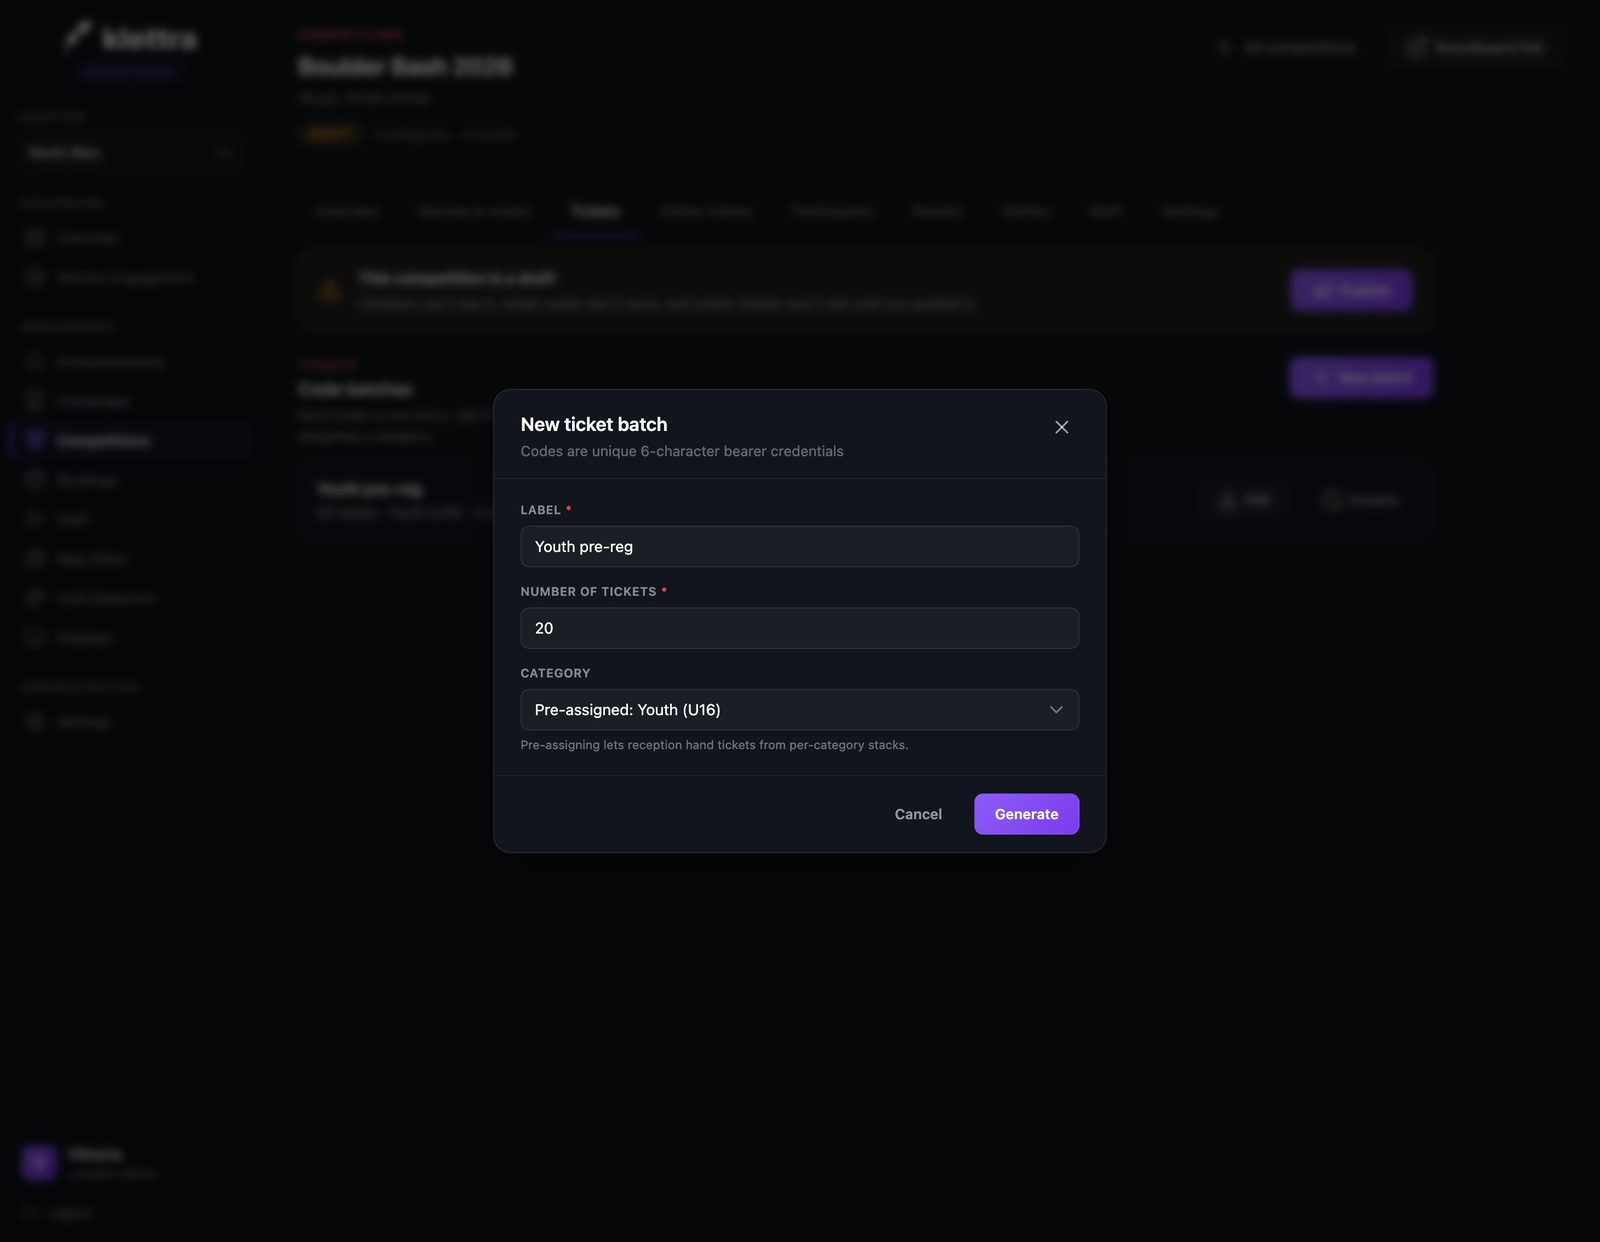Image resolution: width=1600 pixels, height=1242 pixels.
Task: Open the Bookings sidebar icon
Action: click(x=35, y=480)
